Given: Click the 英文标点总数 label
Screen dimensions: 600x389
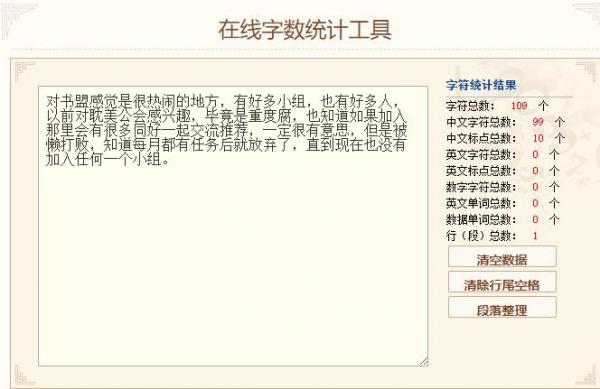Looking at the screenshot, I should tap(481, 171).
